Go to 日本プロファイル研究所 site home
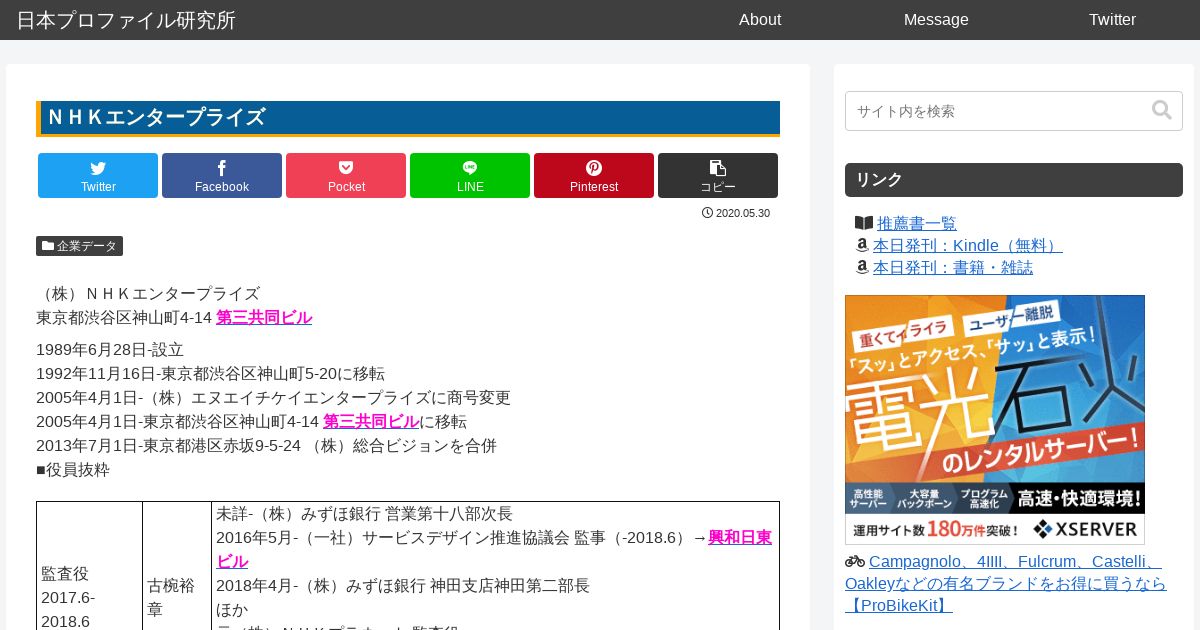1200x630 pixels. 126,20
